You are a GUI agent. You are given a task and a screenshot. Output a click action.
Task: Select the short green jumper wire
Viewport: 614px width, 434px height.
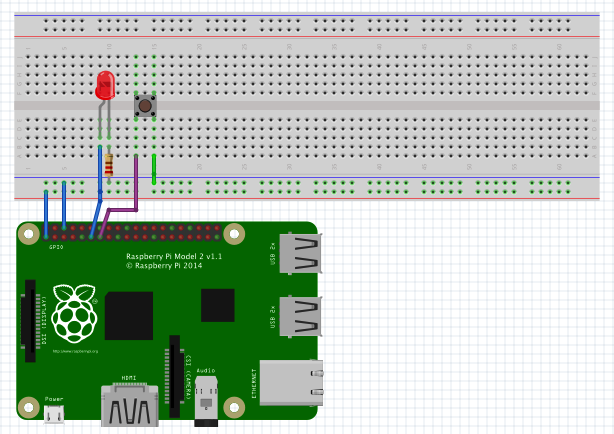click(x=154, y=169)
